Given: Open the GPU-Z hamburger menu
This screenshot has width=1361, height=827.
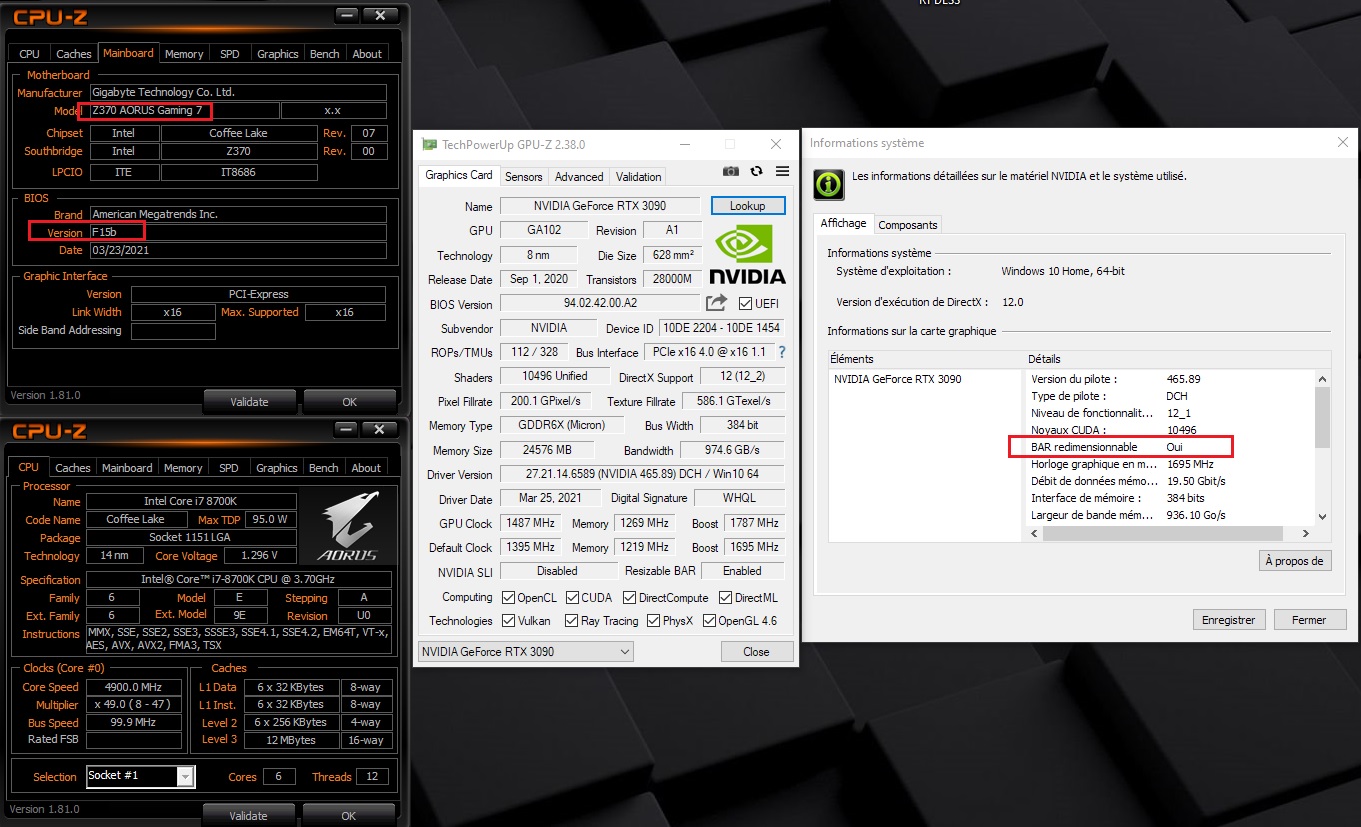Looking at the screenshot, I should (782, 172).
